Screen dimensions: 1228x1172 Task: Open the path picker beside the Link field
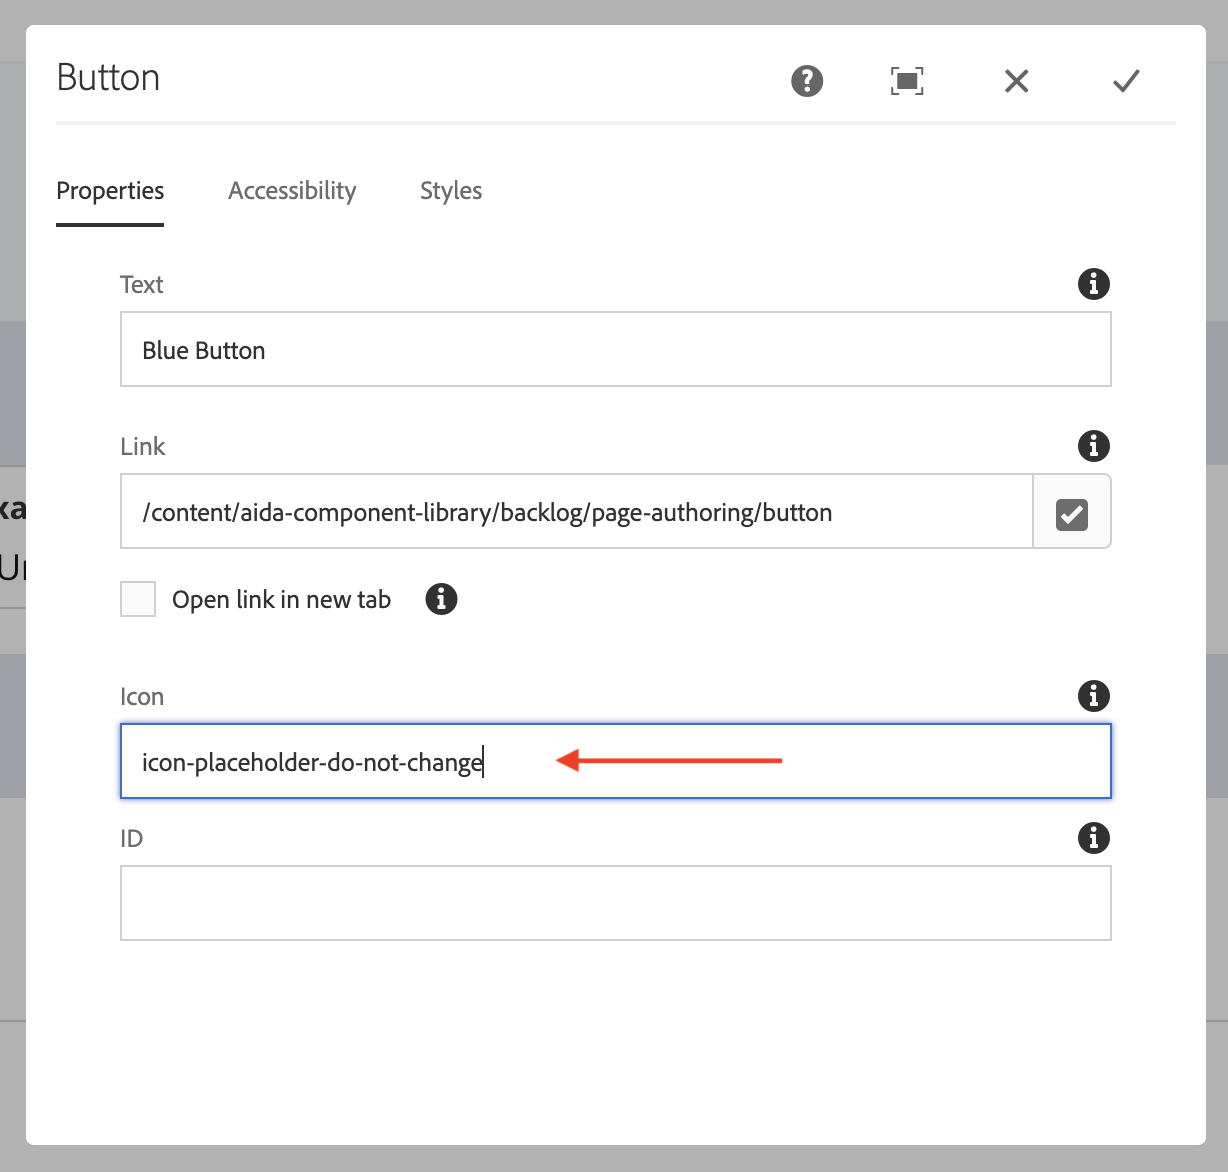(1071, 513)
